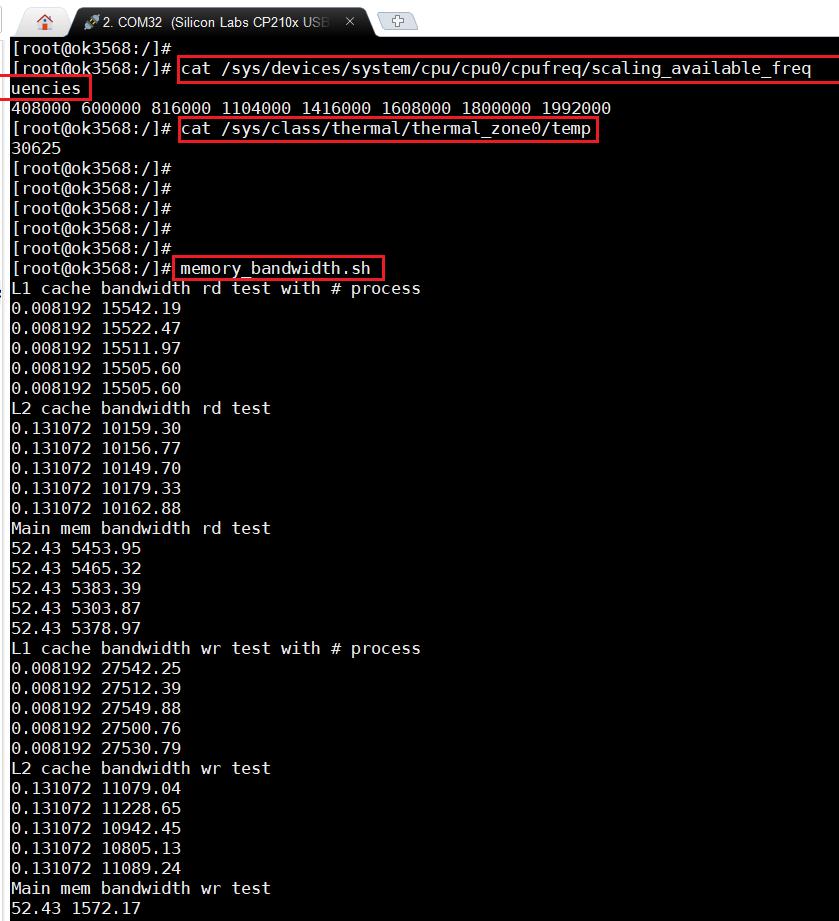Click the memory_bandwidth.sh command
Viewport: 839px width, 921px height.
tap(276, 268)
